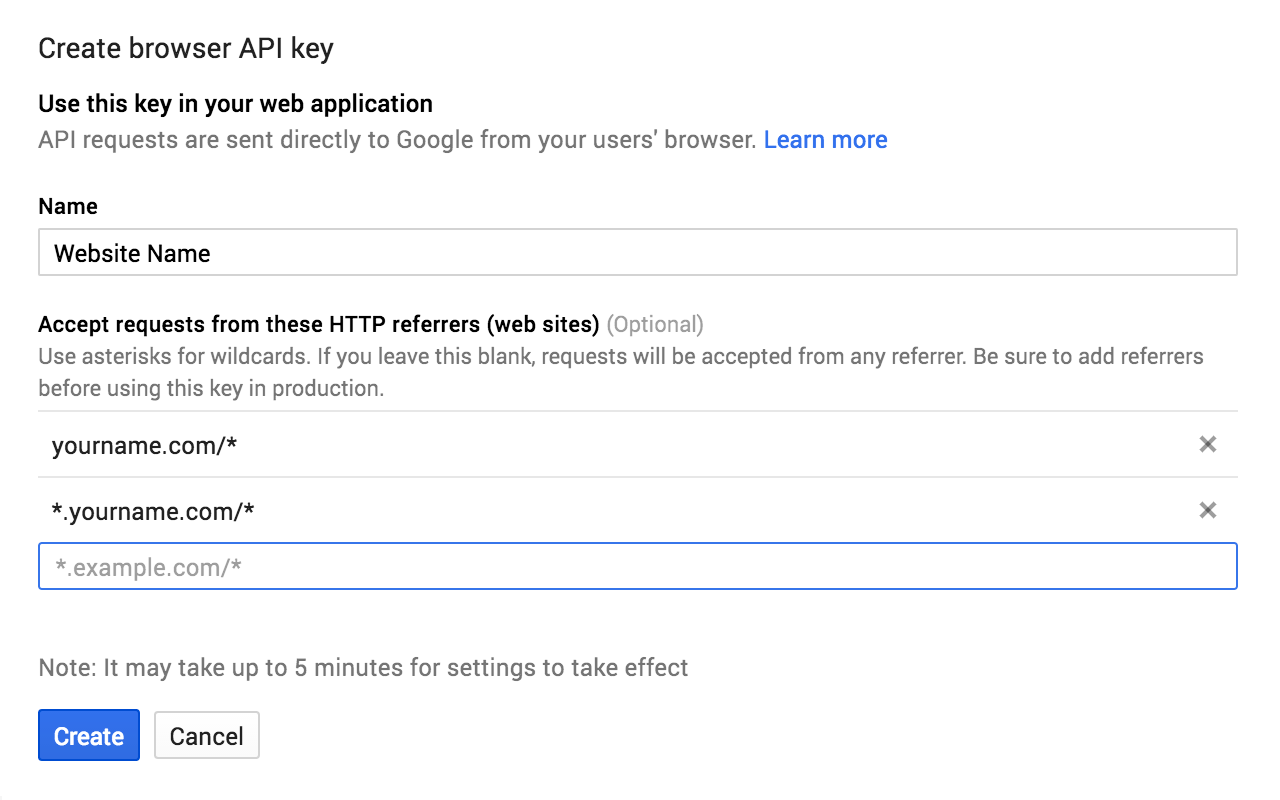Screen dimensions: 1280x800
Task: Click the X beside the second referrer row
Action: point(1207,510)
